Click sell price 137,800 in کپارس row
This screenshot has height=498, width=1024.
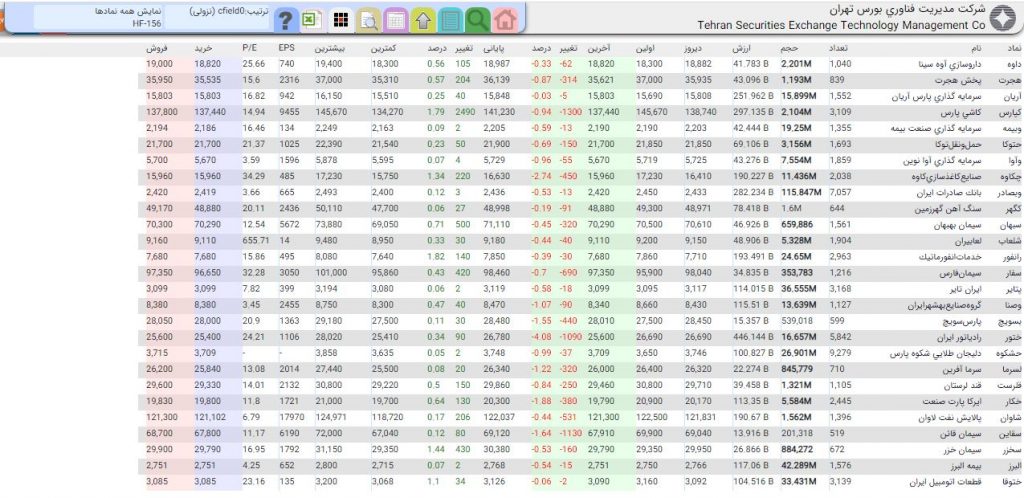click(161, 112)
